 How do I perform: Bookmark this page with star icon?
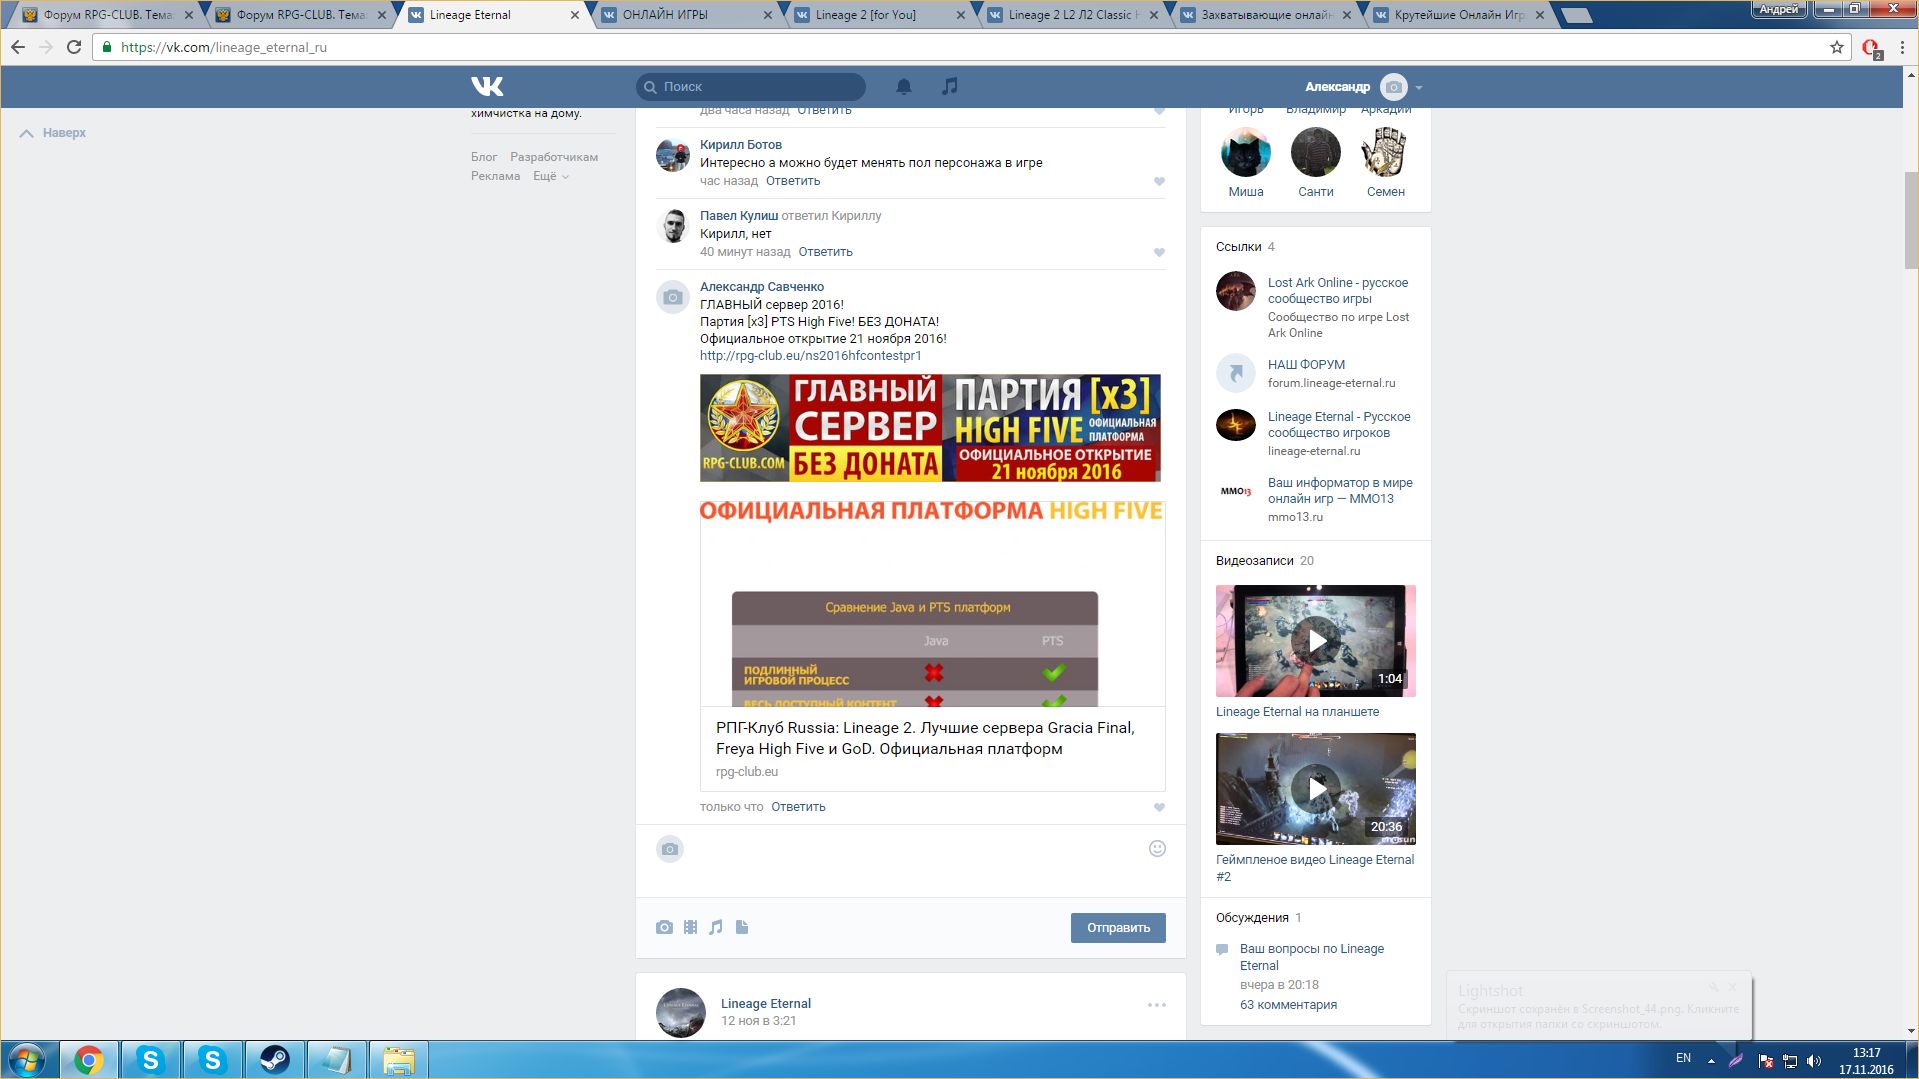pyautogui.click(x=1837, y=47)
